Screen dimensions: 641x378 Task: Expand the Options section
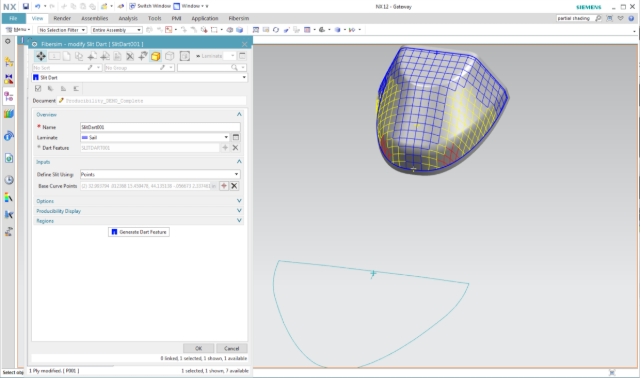pos(239,201)
